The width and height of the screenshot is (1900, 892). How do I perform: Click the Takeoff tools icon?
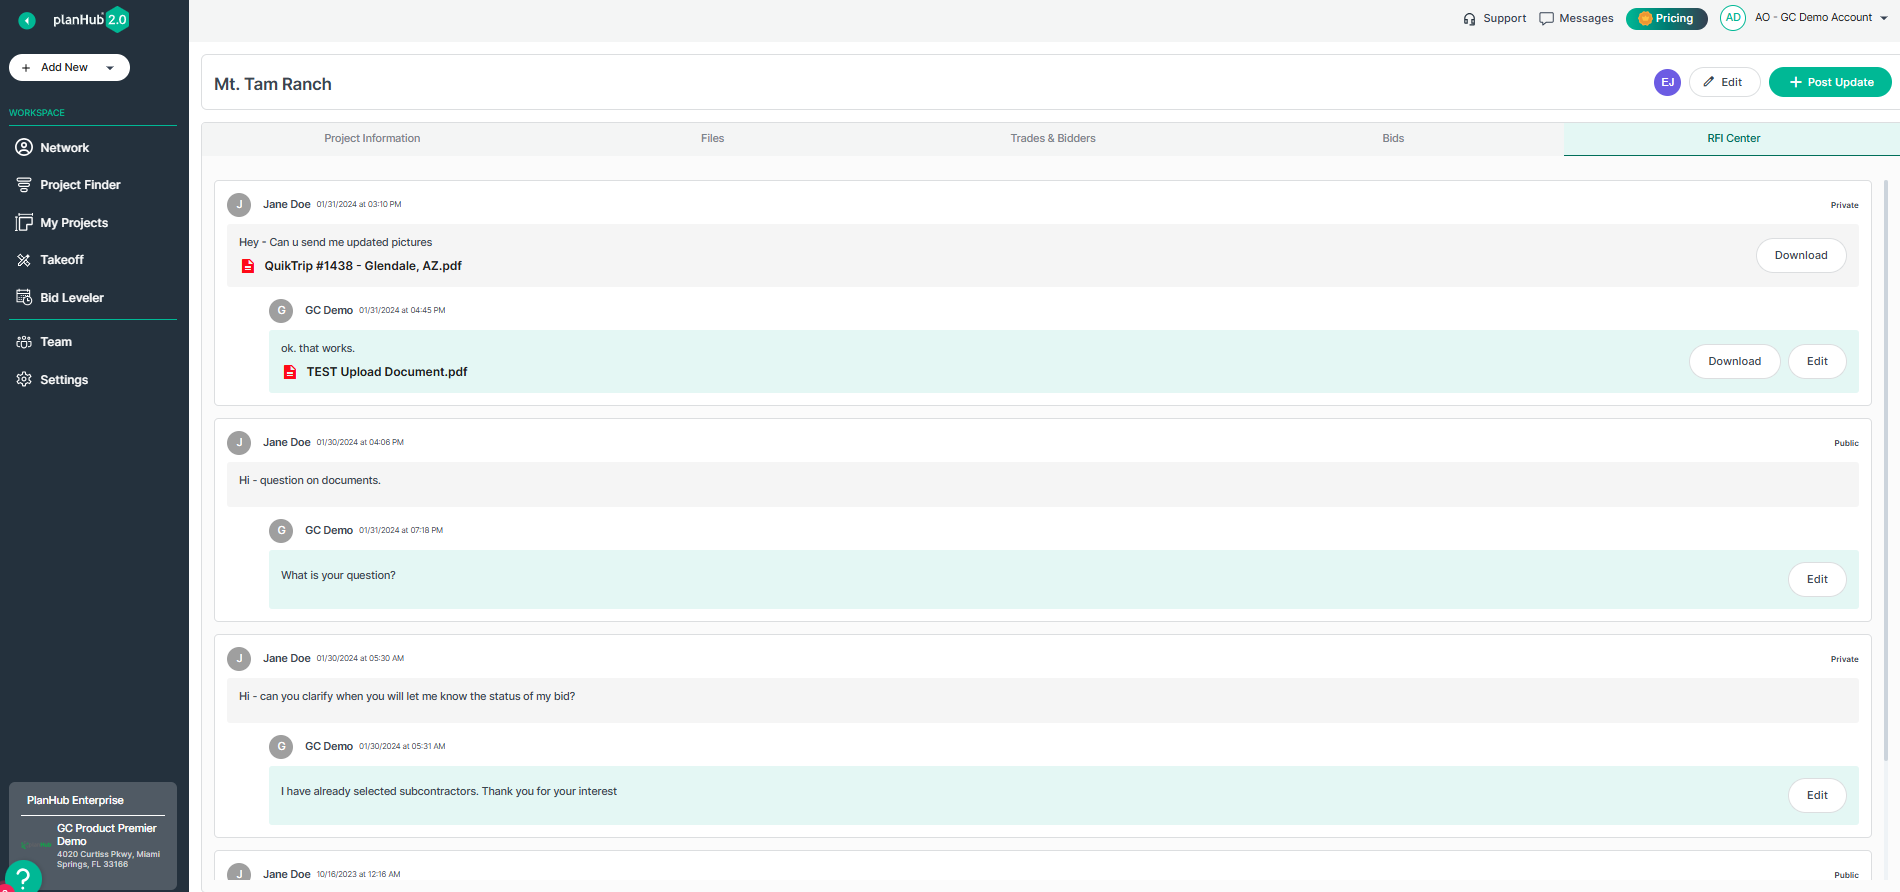pos(24,260)
